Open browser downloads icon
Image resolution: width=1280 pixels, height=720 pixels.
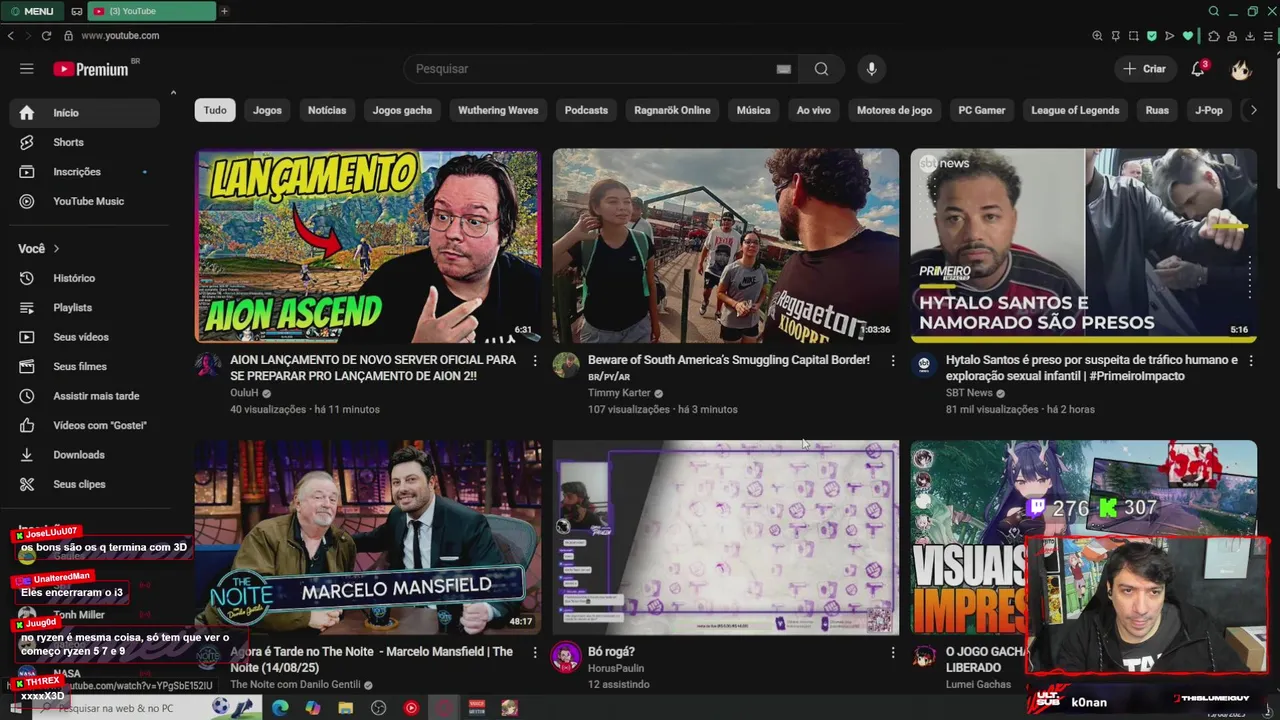pos(1250,36)
